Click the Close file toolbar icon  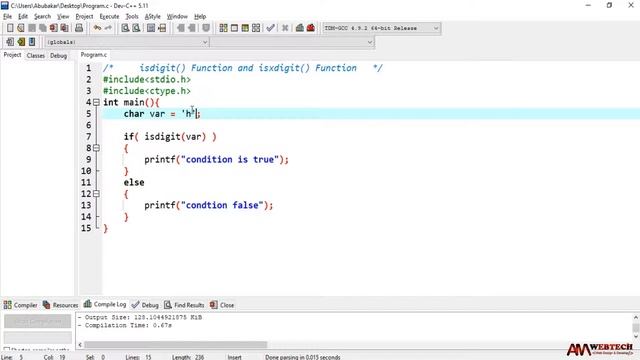point(53,28)
